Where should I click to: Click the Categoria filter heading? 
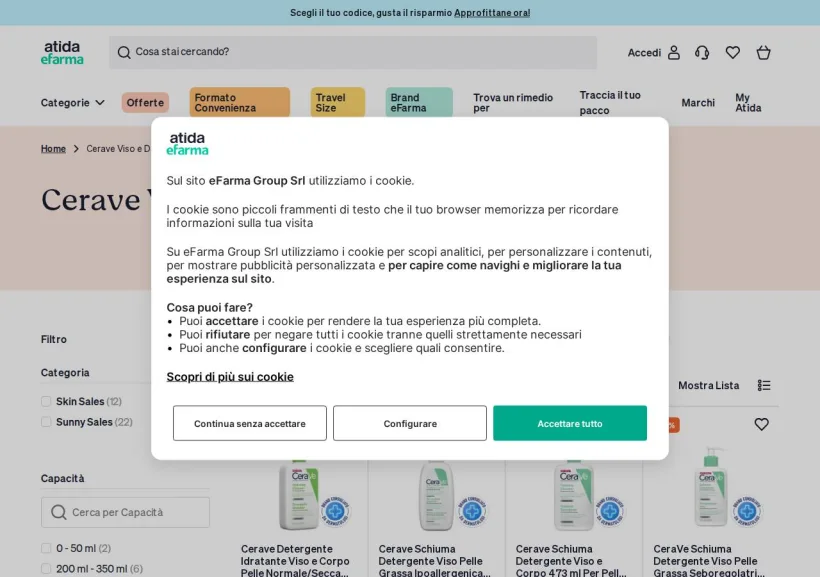65,372
